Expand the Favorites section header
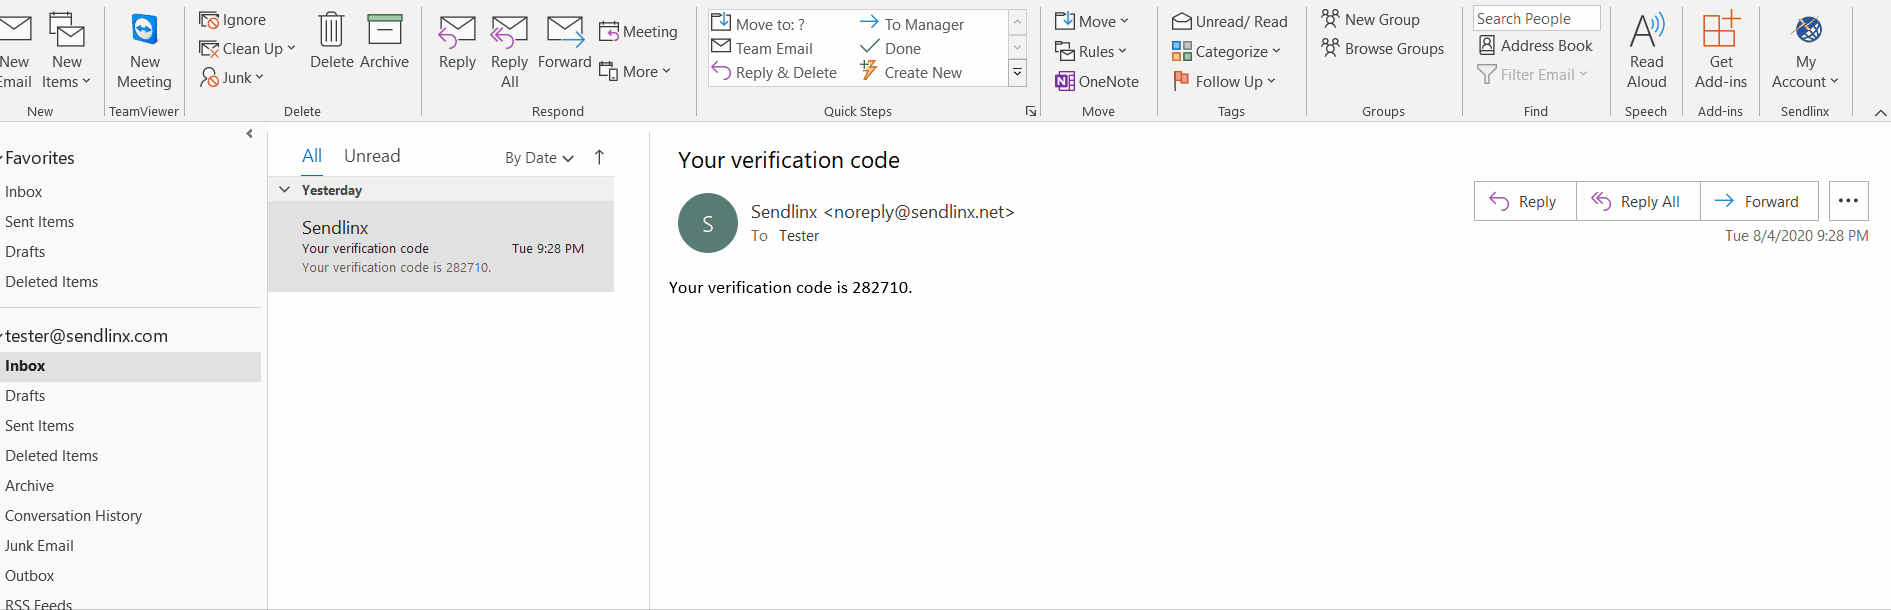This screenshot has width=1891, height=610. [39, 158]
